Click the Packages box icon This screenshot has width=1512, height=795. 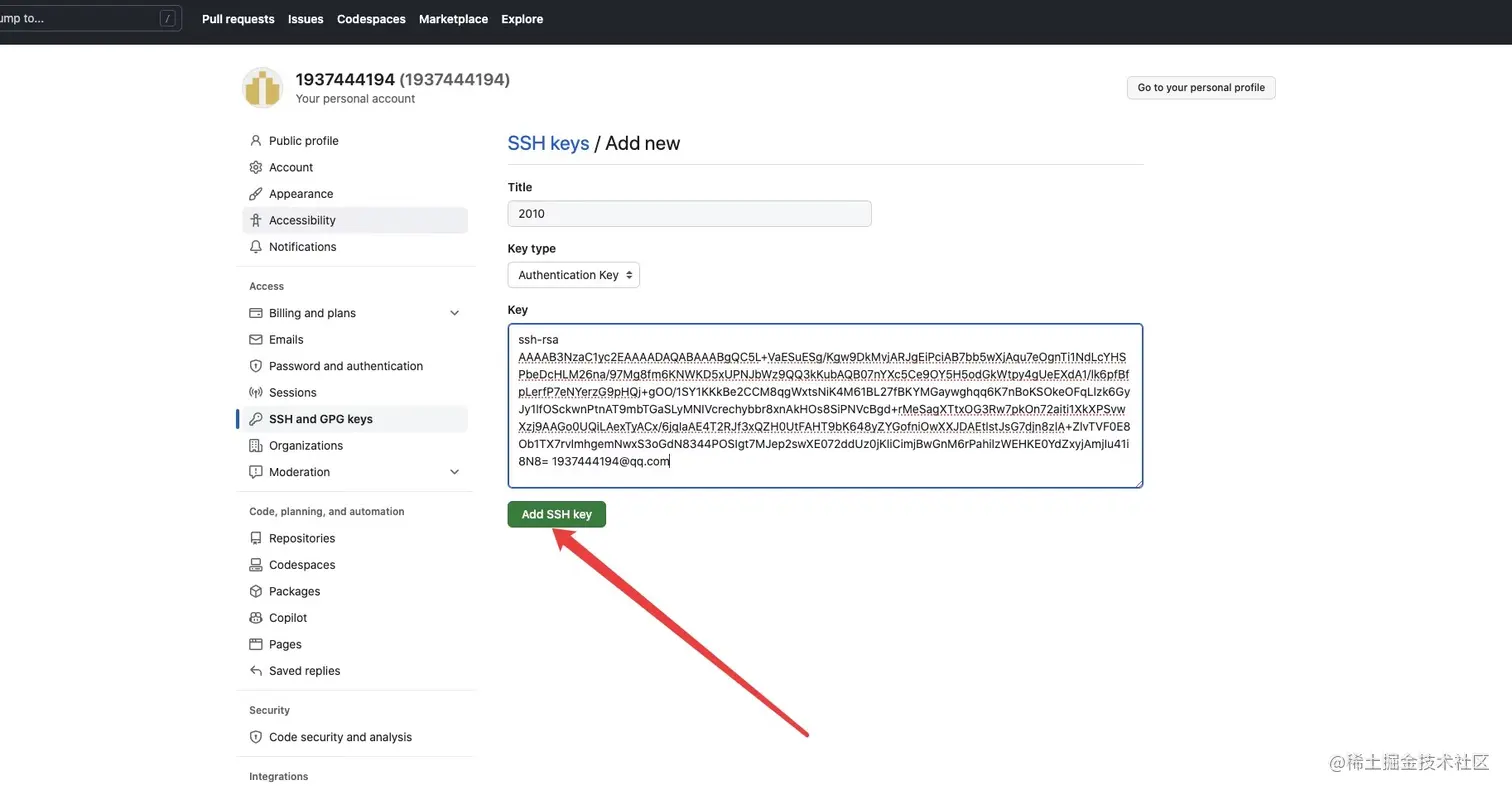pos(256,591)
